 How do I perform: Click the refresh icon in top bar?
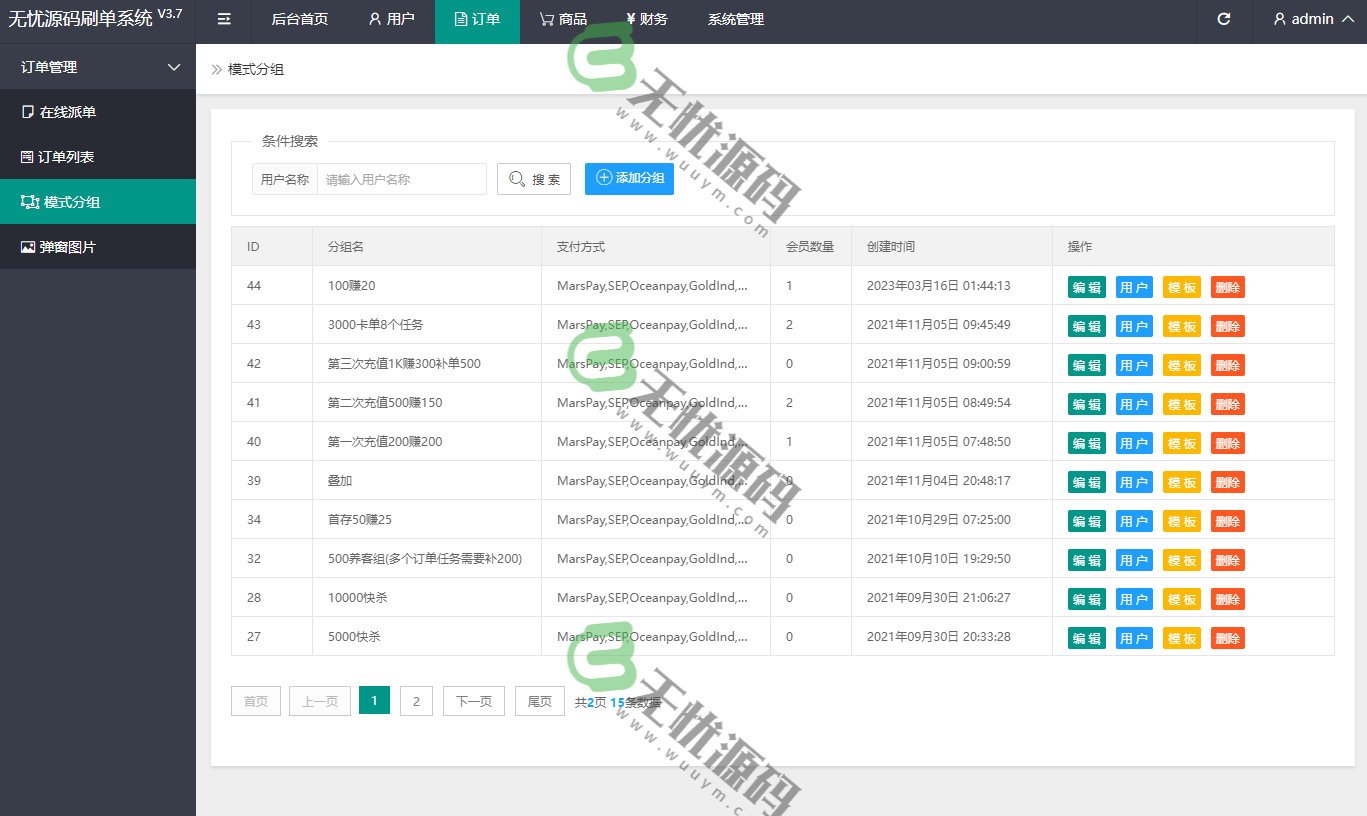[1223, 19]
